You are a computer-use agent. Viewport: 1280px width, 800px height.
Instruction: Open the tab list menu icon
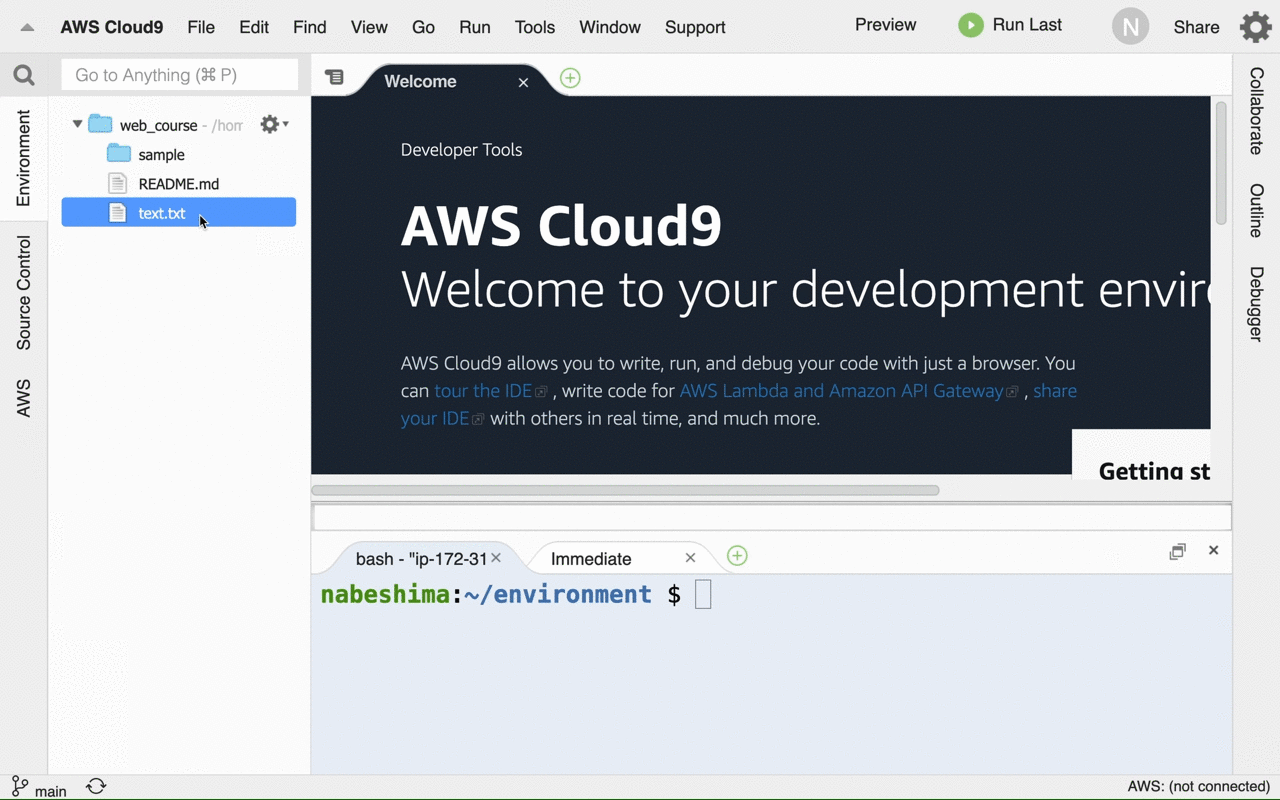click(x=334, y=77)
